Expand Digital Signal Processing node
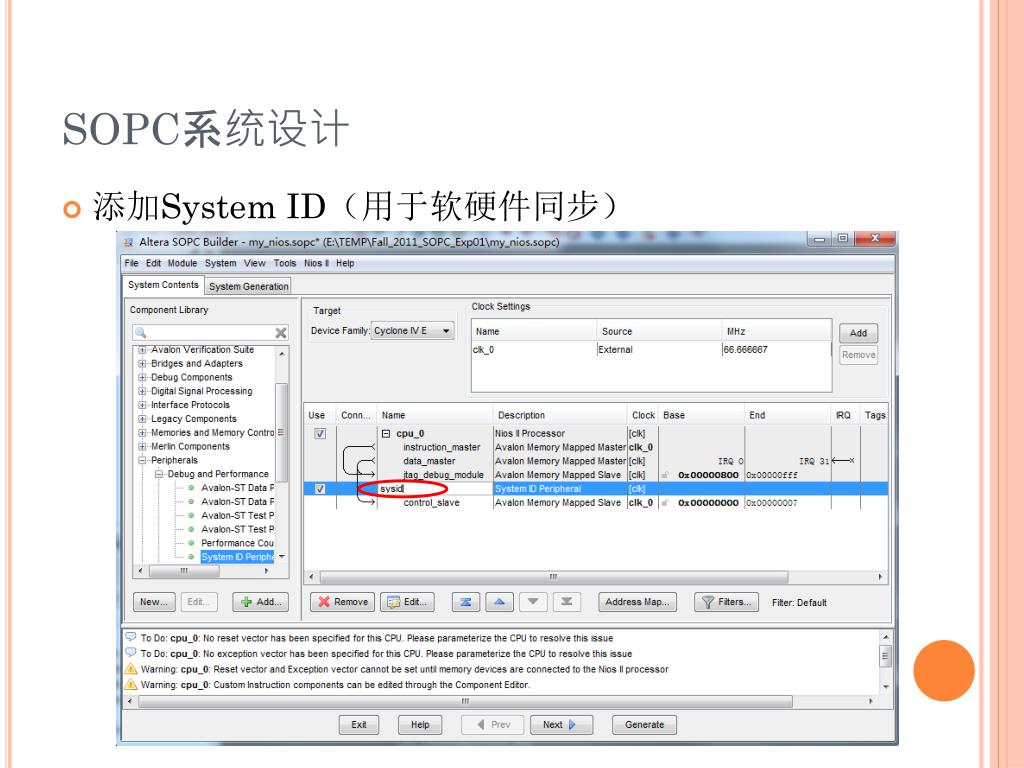The width and height of the screenshot is (1024, 768). pos(142,391)
